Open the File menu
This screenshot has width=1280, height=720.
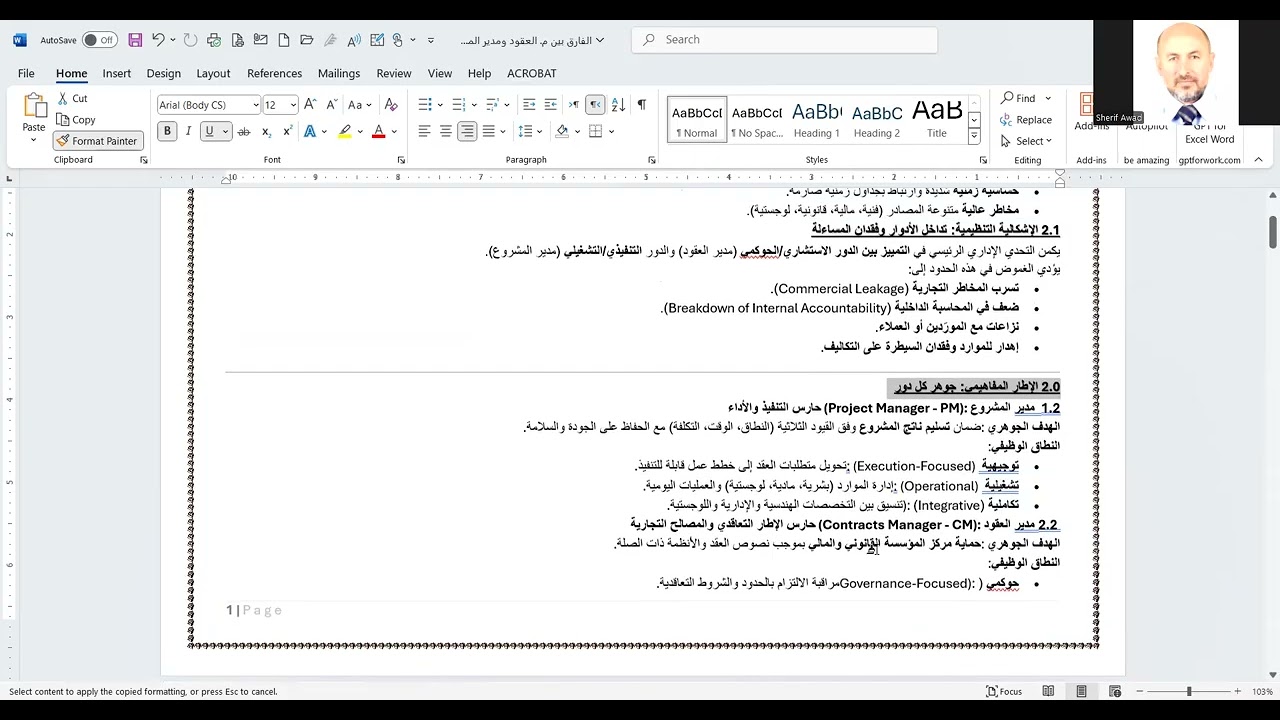click(26, 73)
